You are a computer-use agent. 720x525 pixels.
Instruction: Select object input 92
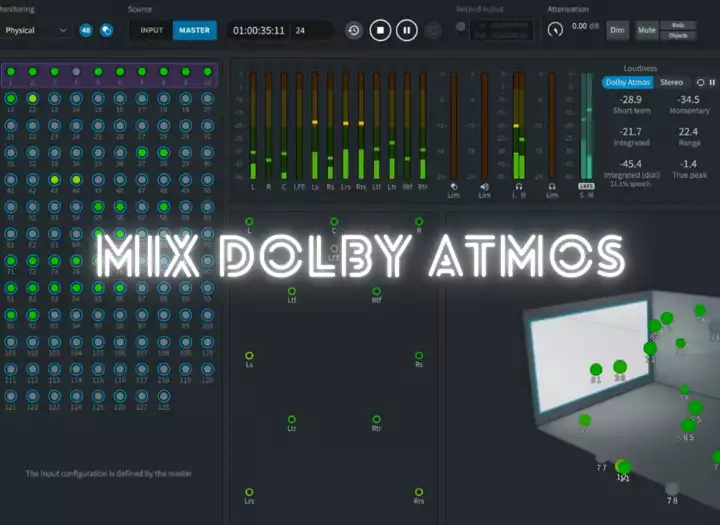(33, 315)
